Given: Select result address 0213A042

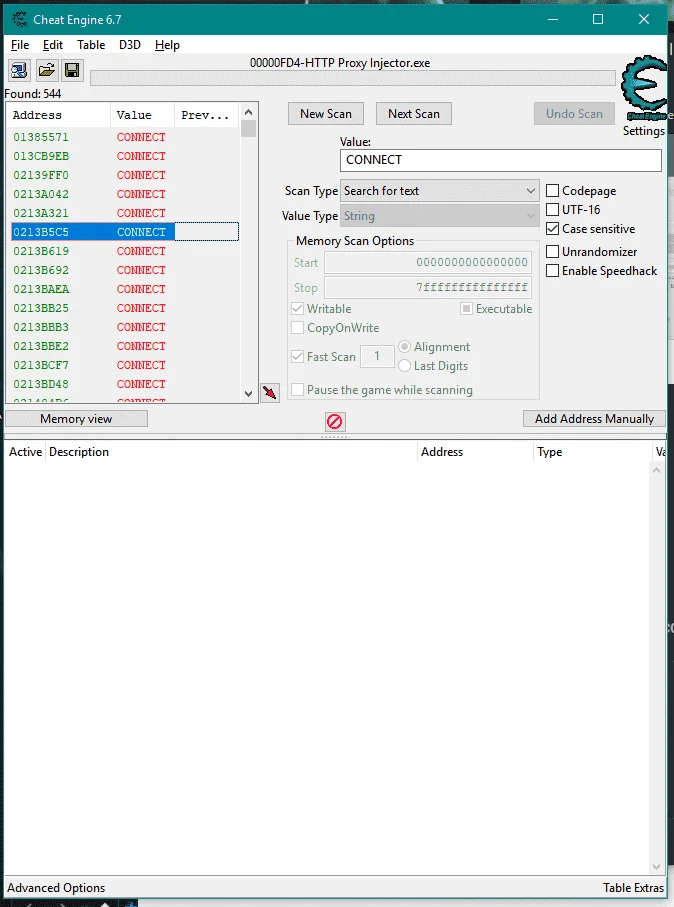Looking at the screenshot, I should 41,194.
